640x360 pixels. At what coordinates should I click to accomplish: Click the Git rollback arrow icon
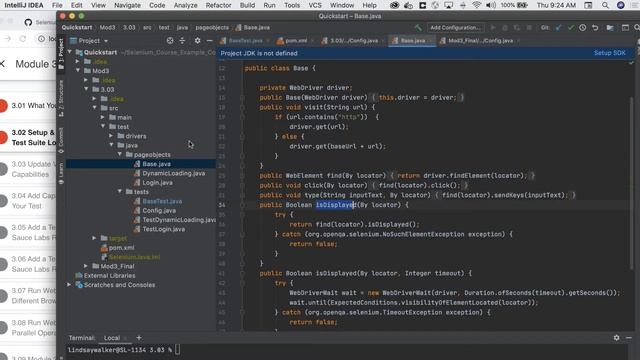(x=595, y=28)
